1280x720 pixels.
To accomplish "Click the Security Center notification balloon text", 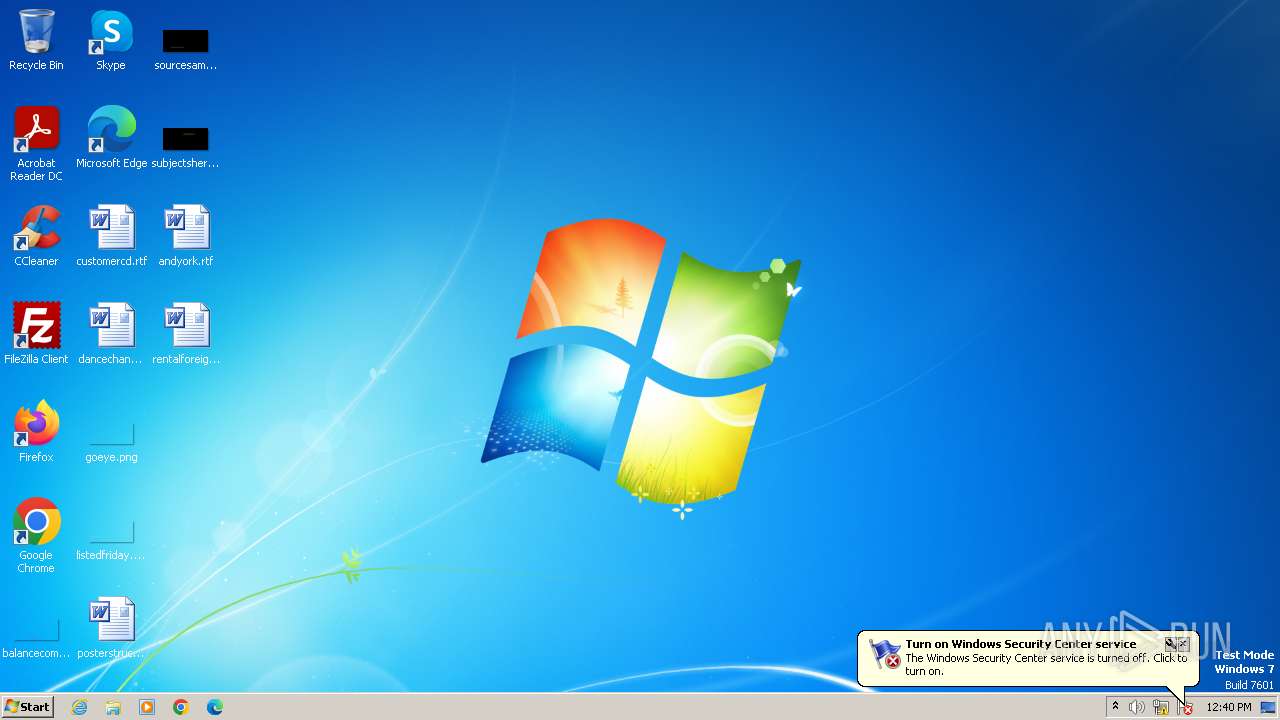I will (1046, 664).
